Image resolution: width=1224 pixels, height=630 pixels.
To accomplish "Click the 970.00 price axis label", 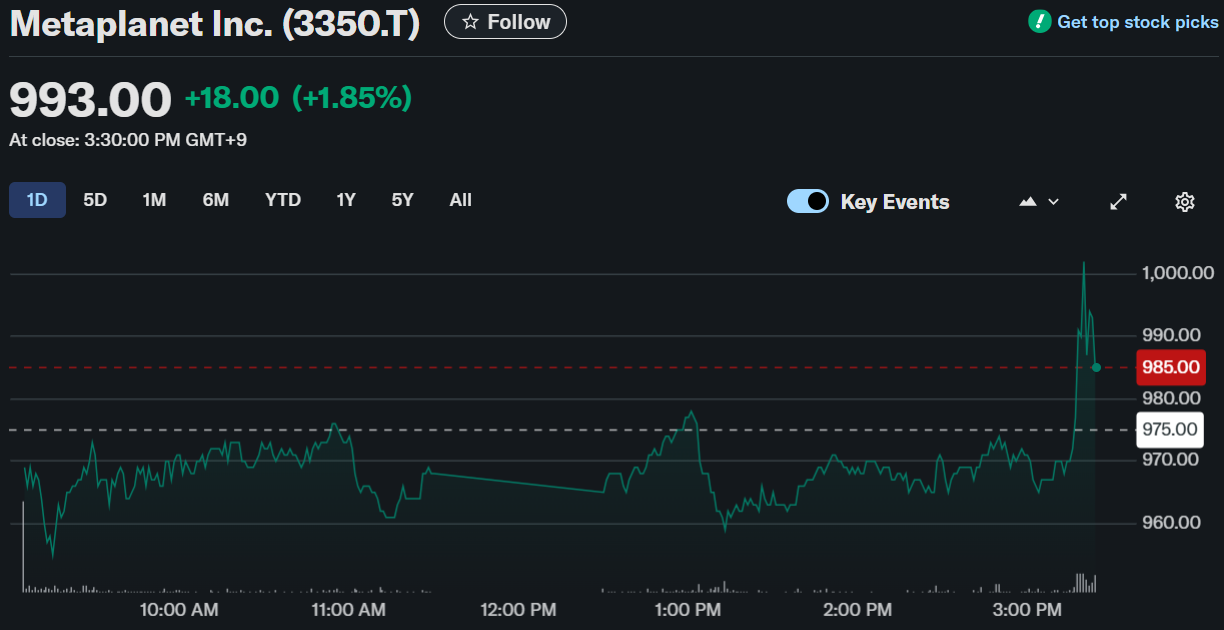I will point(1170,460).
